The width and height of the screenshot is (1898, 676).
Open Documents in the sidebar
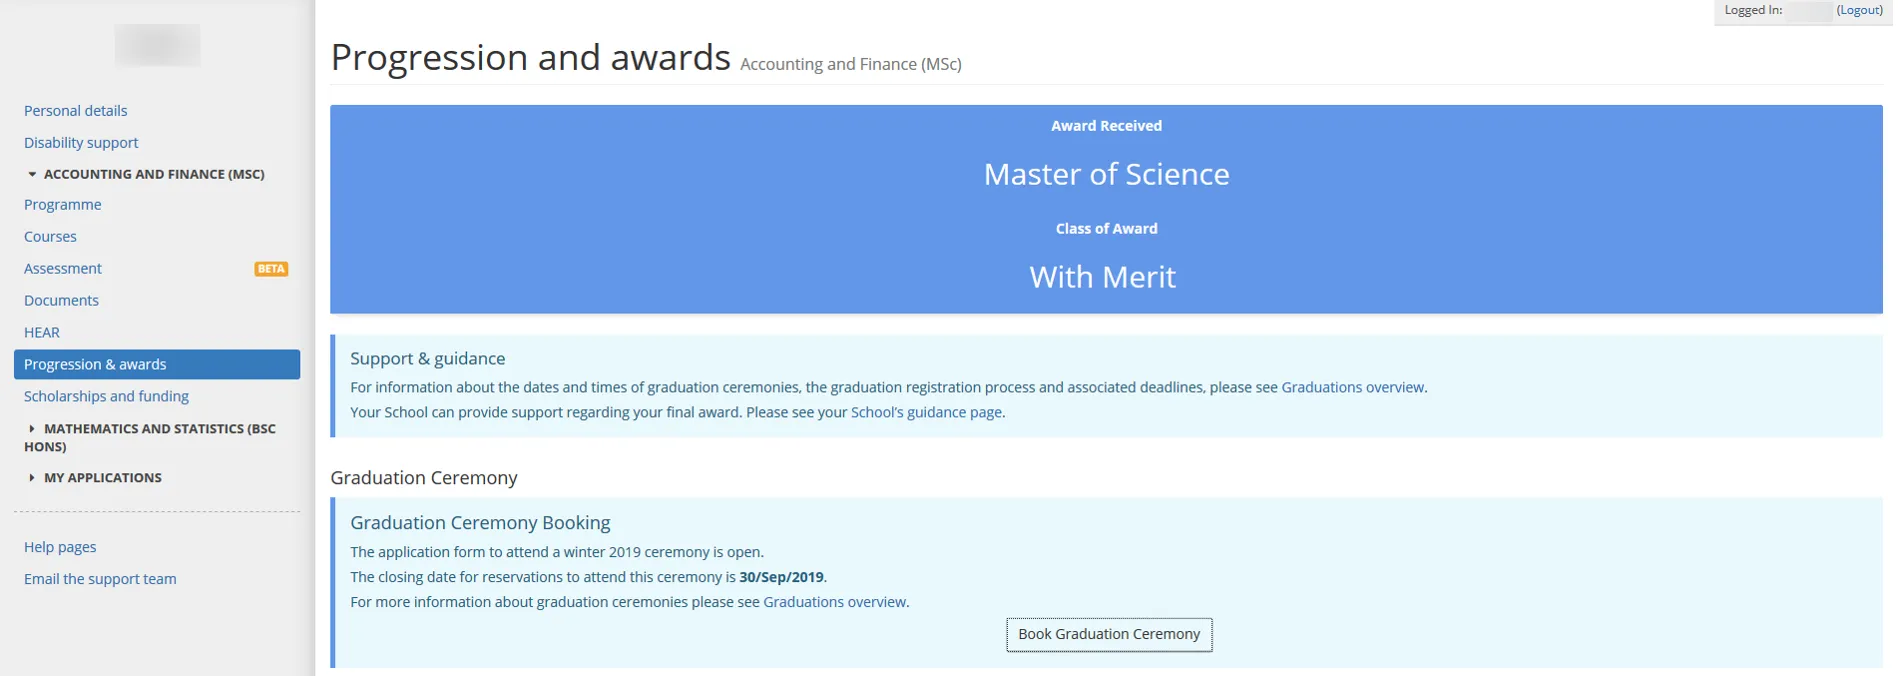[x=61, y=301]
